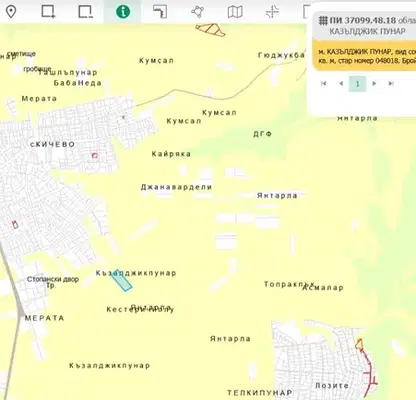Image resolution: width=416 pixels, height=400 pixels.
Task: Click the 'Гюджукба' map label
Action: (282, 55)
